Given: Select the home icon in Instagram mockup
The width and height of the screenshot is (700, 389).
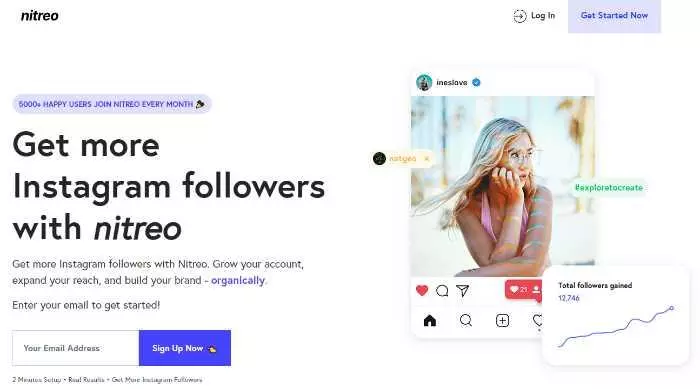Looking at the screenshot, I should click(430, 320).
